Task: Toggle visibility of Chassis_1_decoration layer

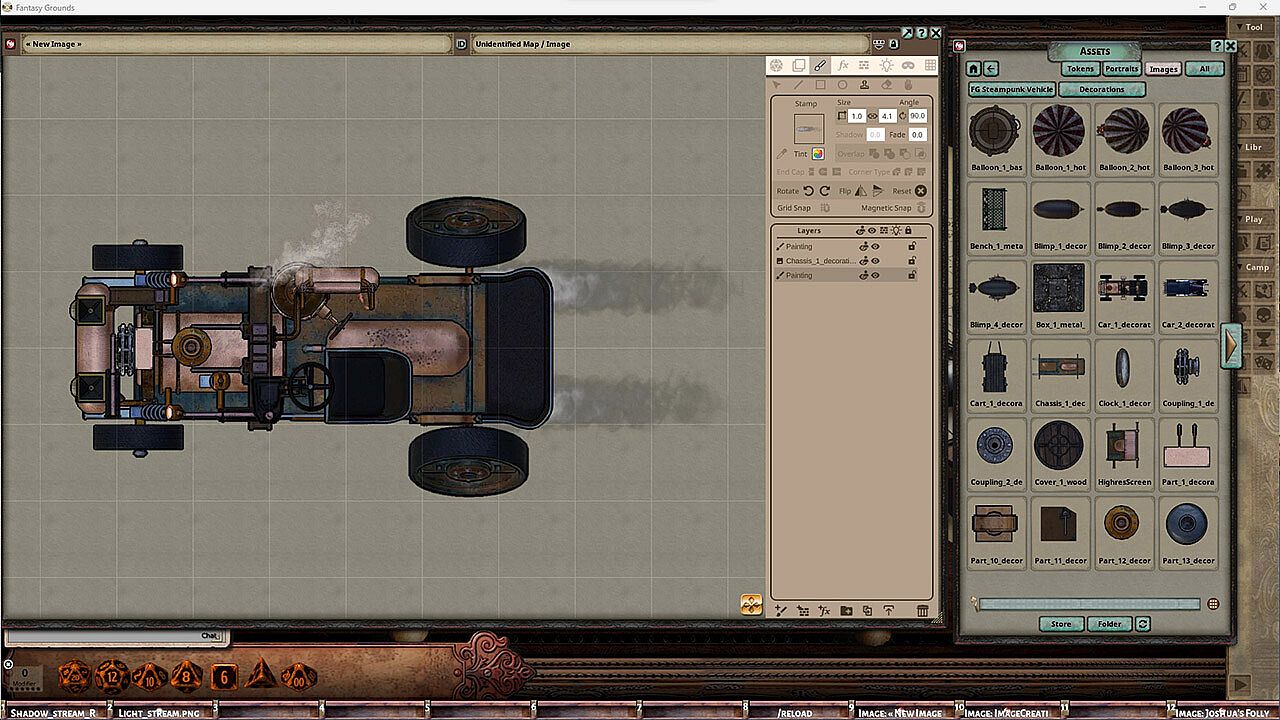Action: (x=875, y=261)
